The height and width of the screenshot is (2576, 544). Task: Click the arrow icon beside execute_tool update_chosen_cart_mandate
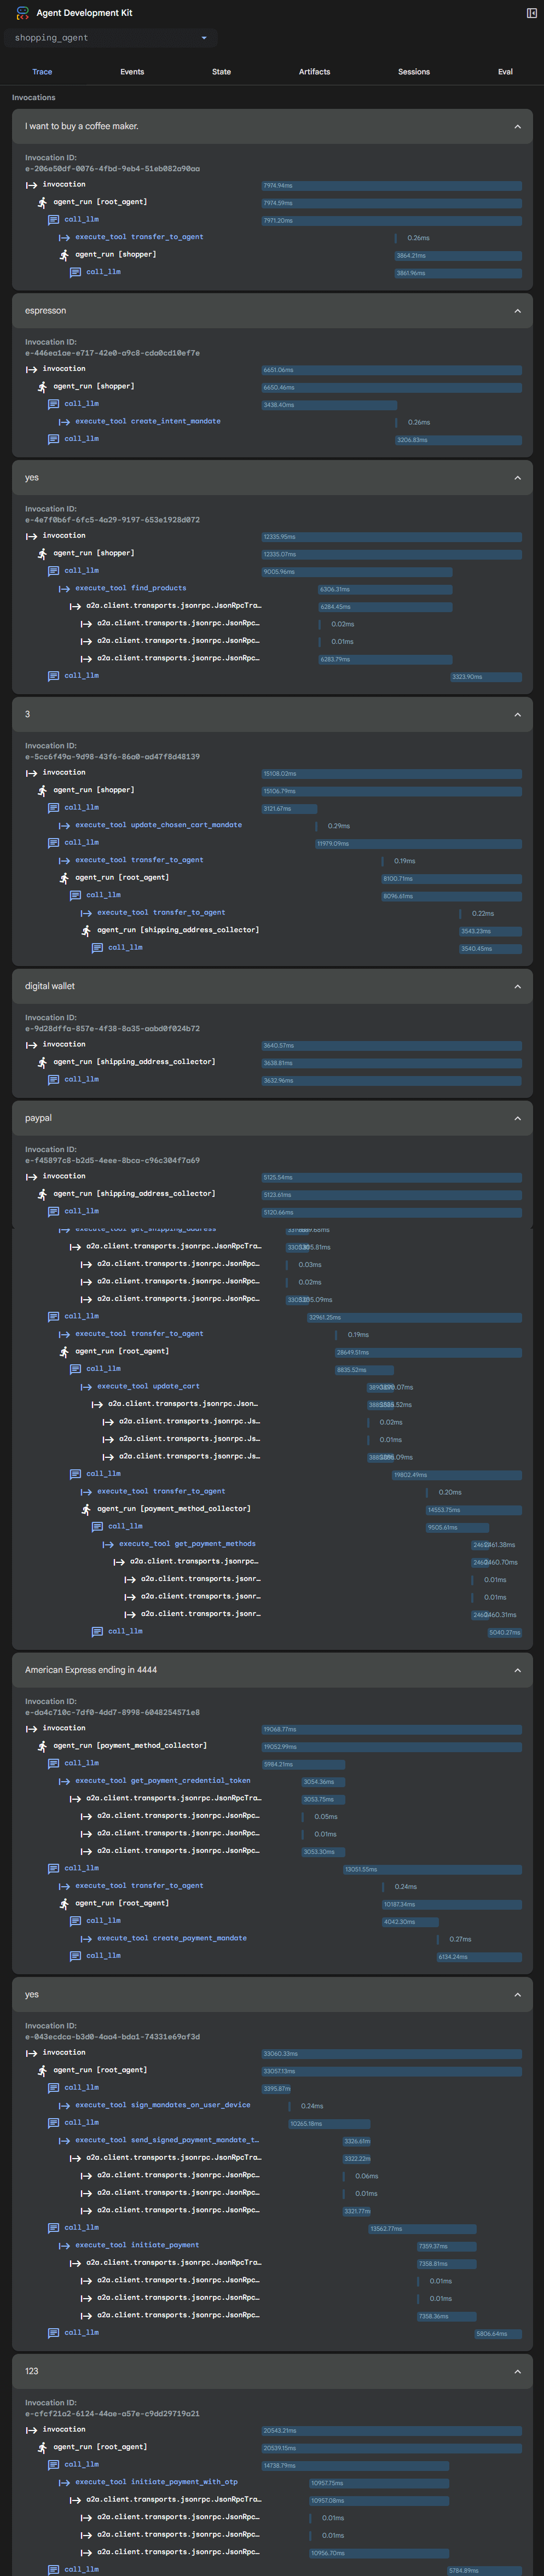pos(65,826)
